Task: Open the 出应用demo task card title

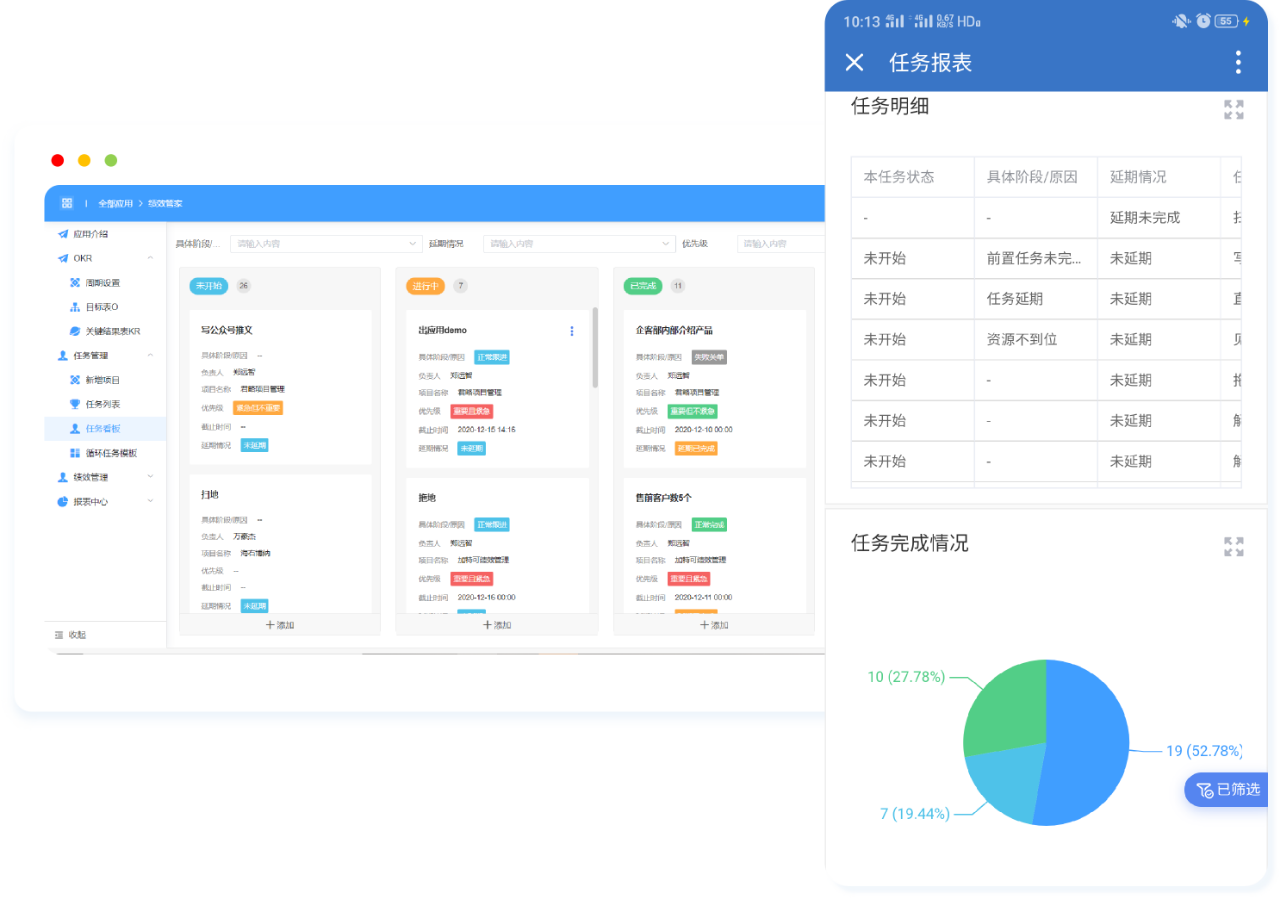Action: 442,330
